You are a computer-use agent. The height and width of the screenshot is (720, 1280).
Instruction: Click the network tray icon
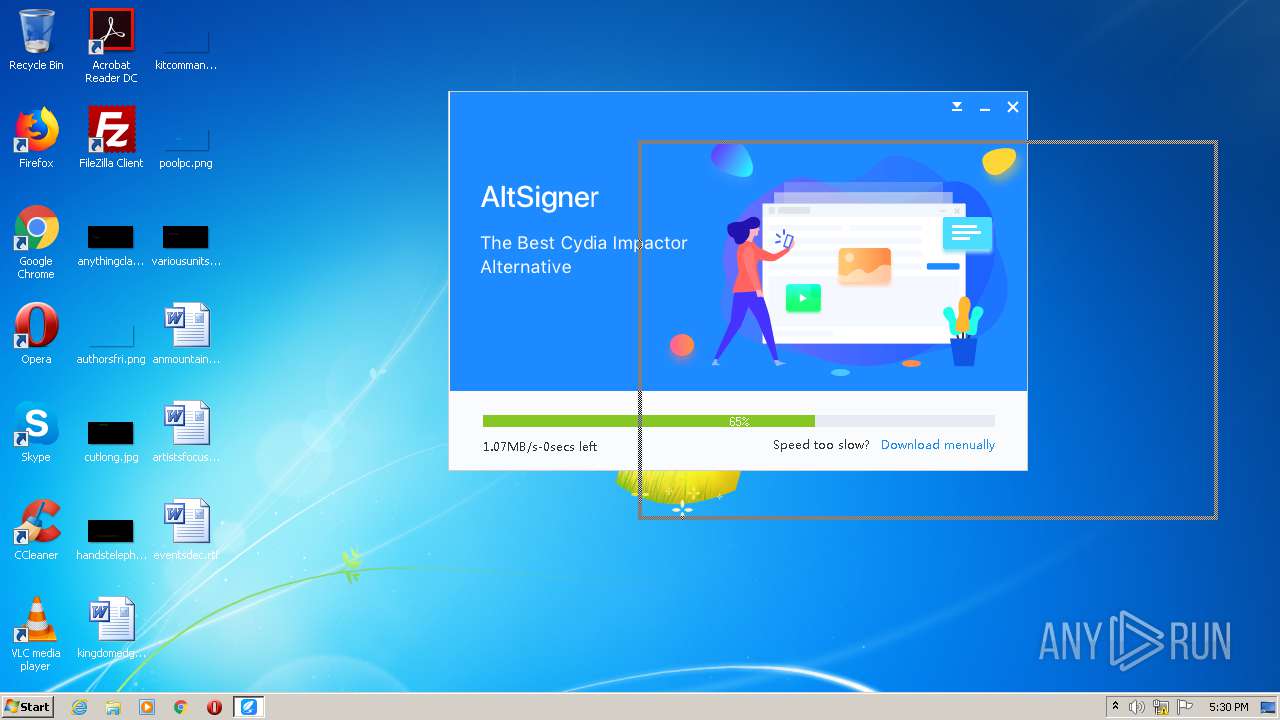click(1161, 707)
